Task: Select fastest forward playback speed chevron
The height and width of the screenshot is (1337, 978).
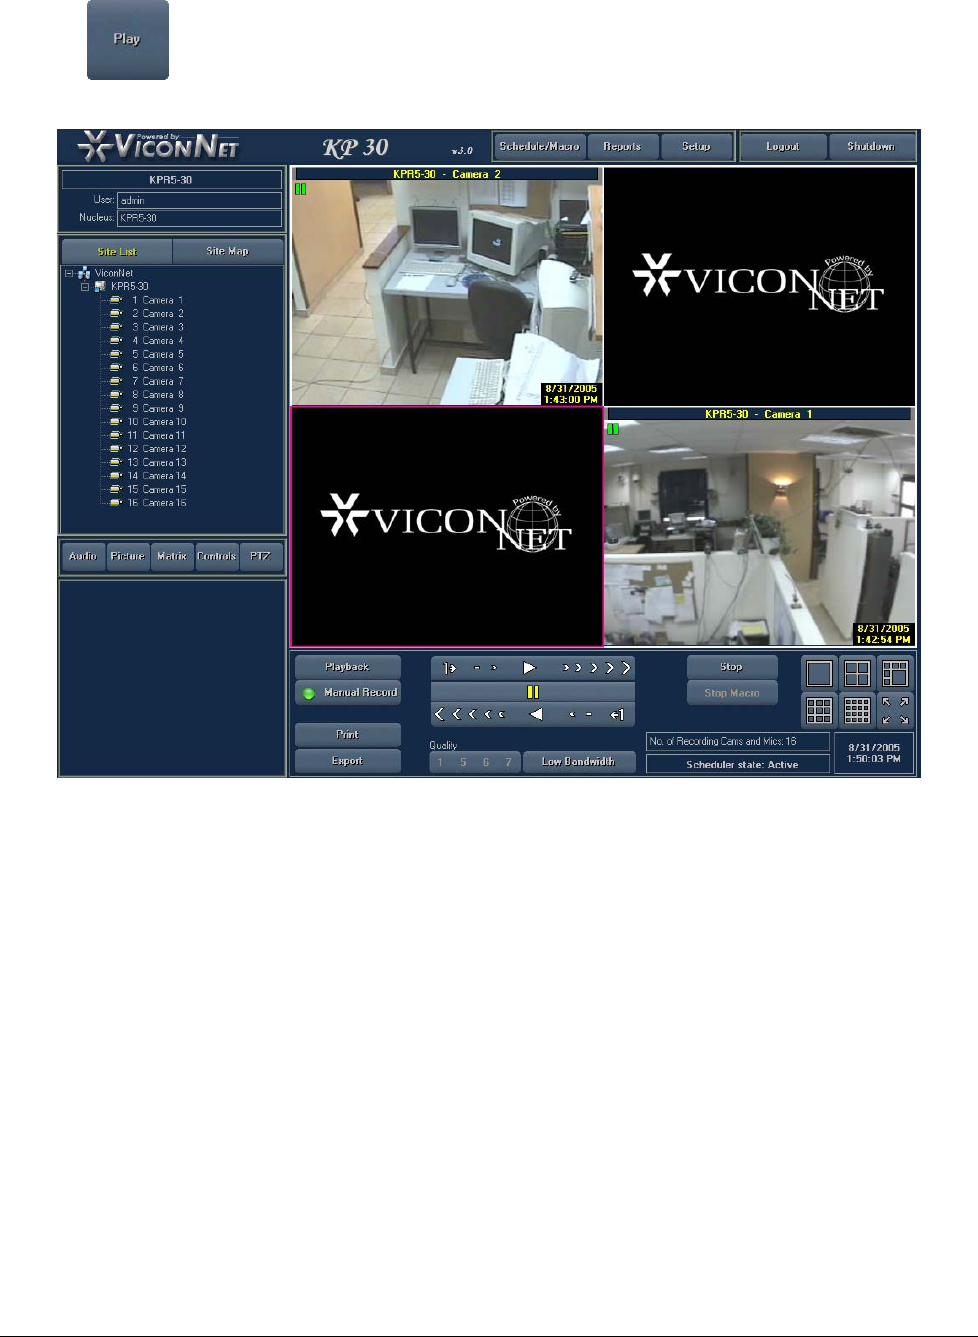Action: (x=627, y=667)
